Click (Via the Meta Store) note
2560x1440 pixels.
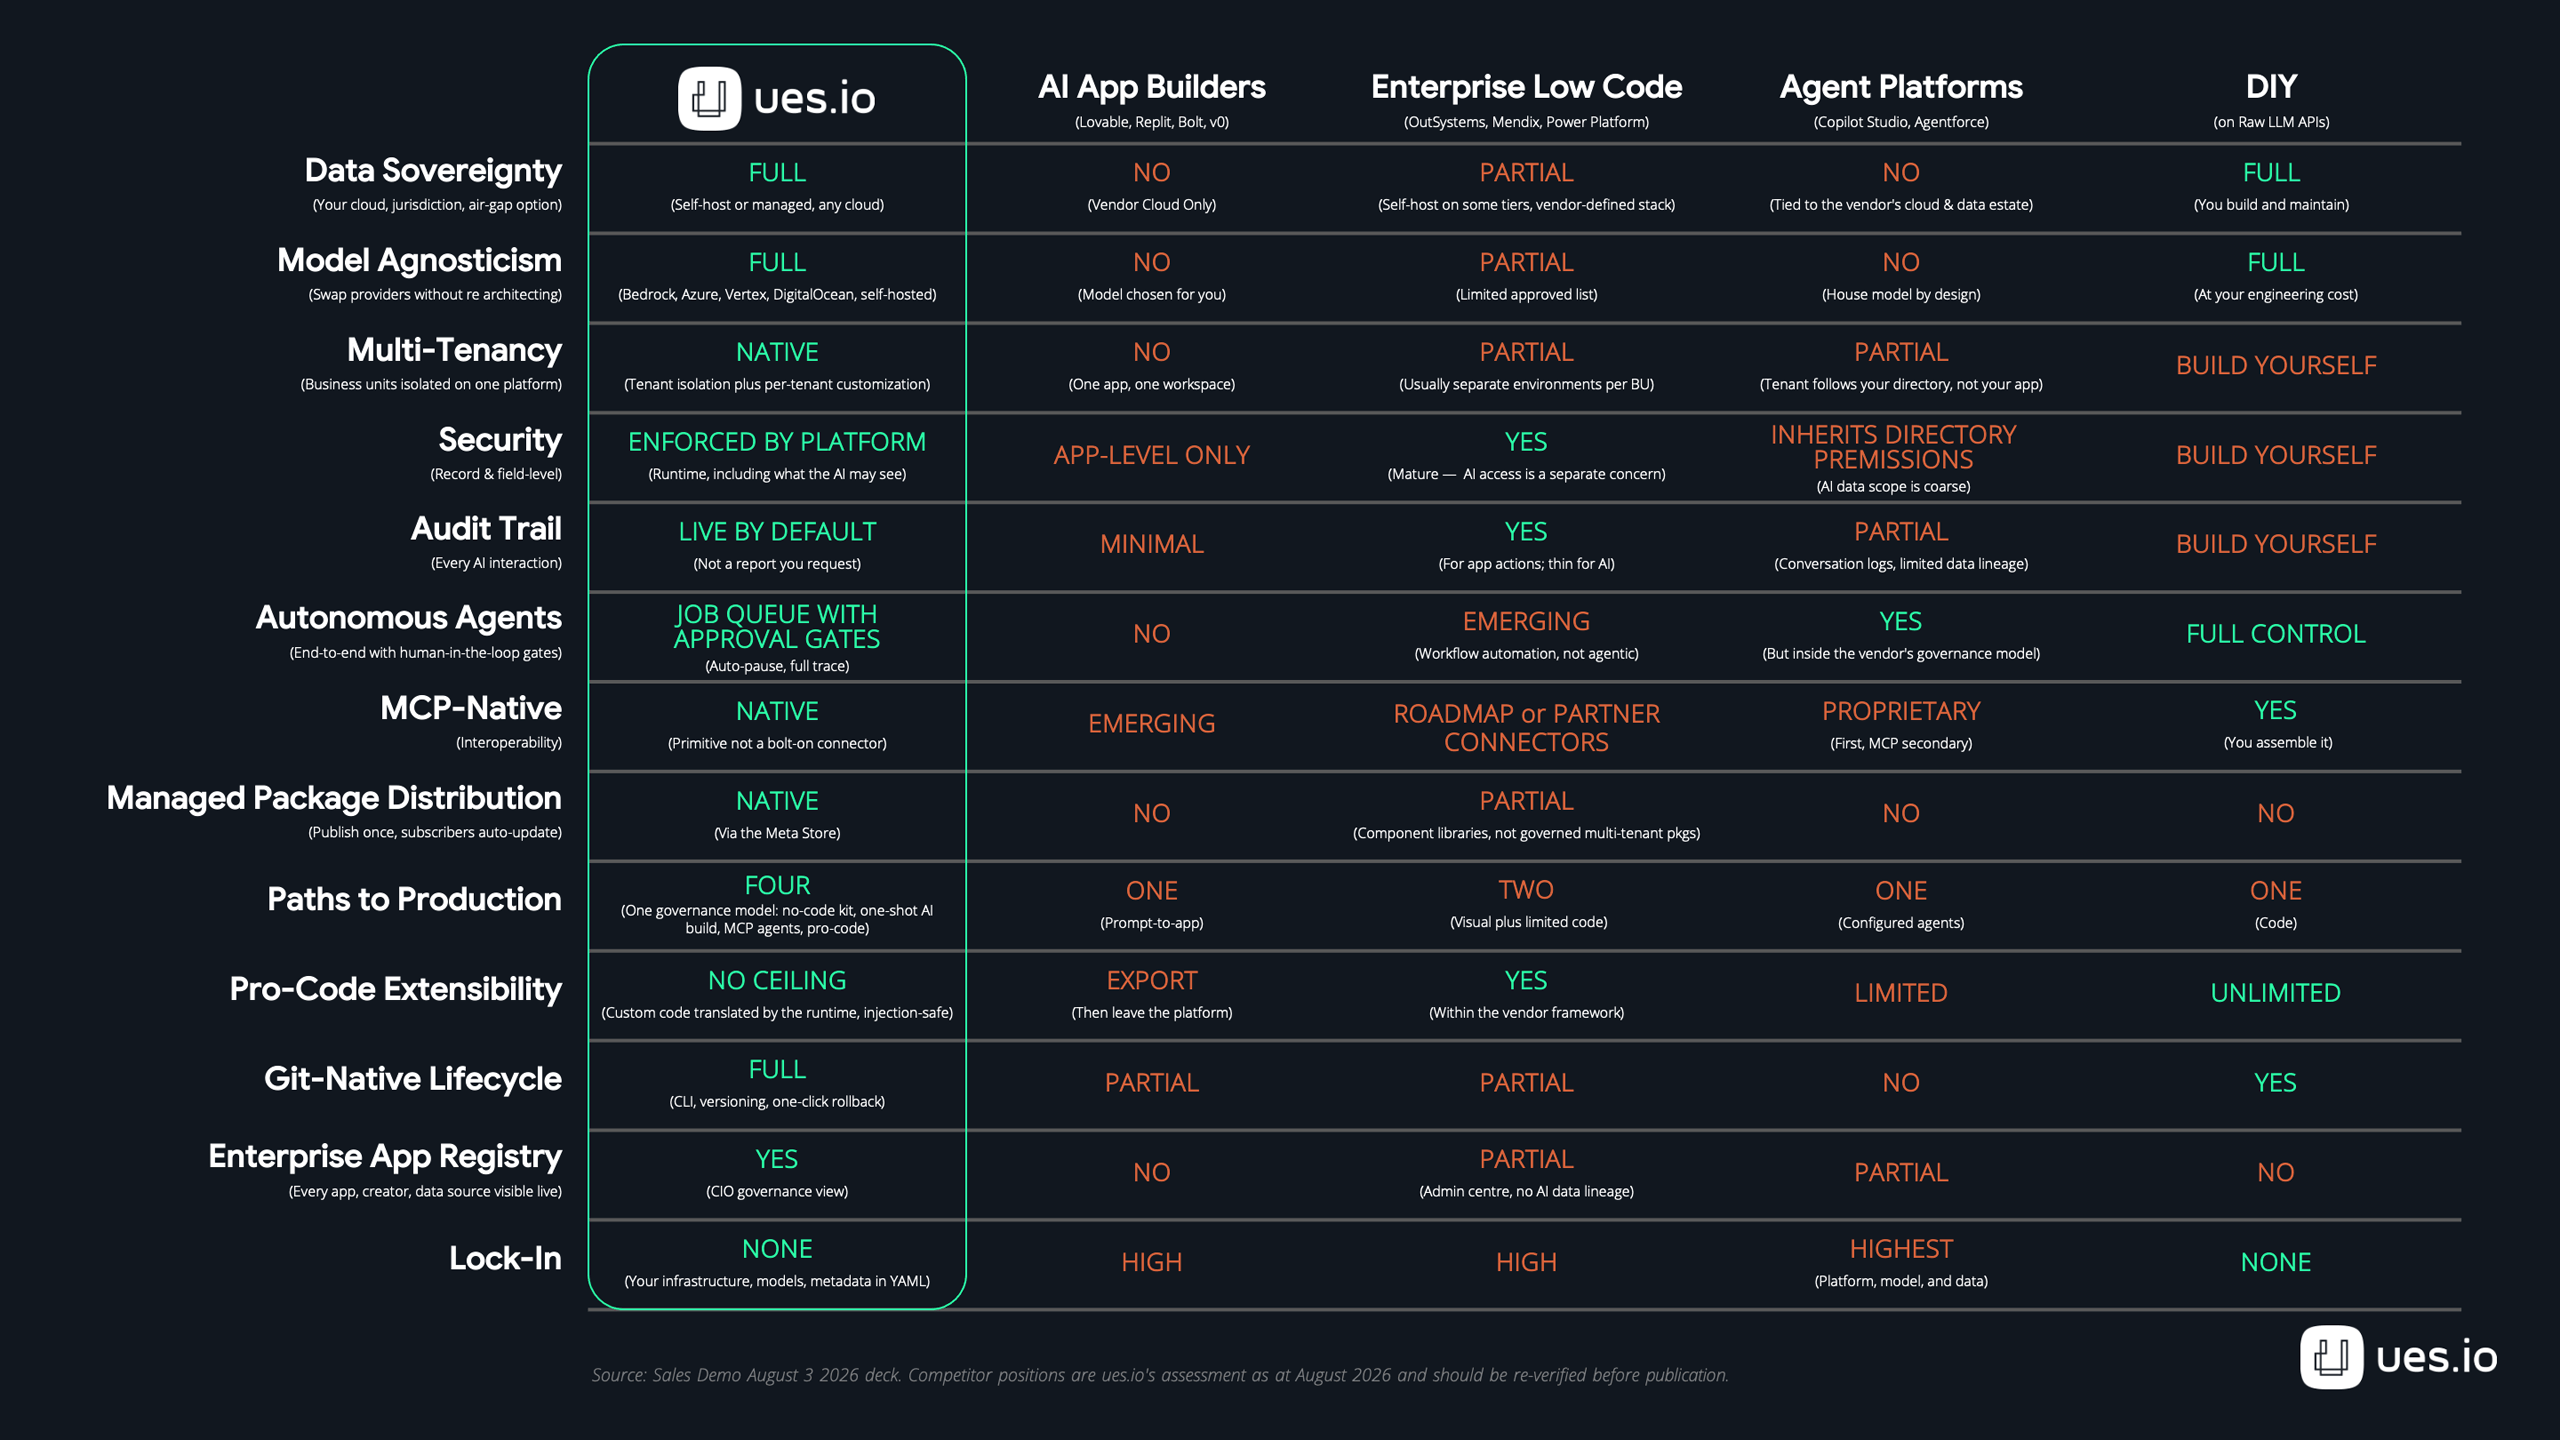click(x=777, y=833)
